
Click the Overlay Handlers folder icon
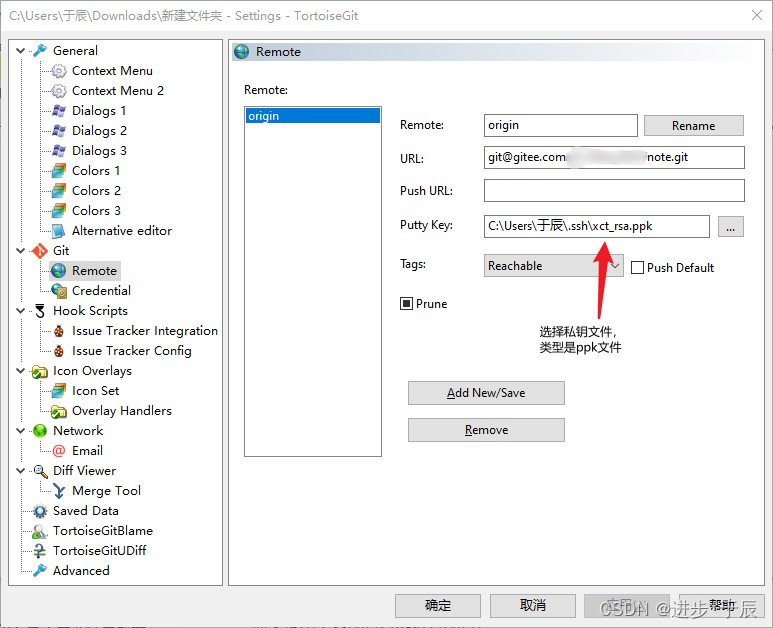click(x=59, y=411)
